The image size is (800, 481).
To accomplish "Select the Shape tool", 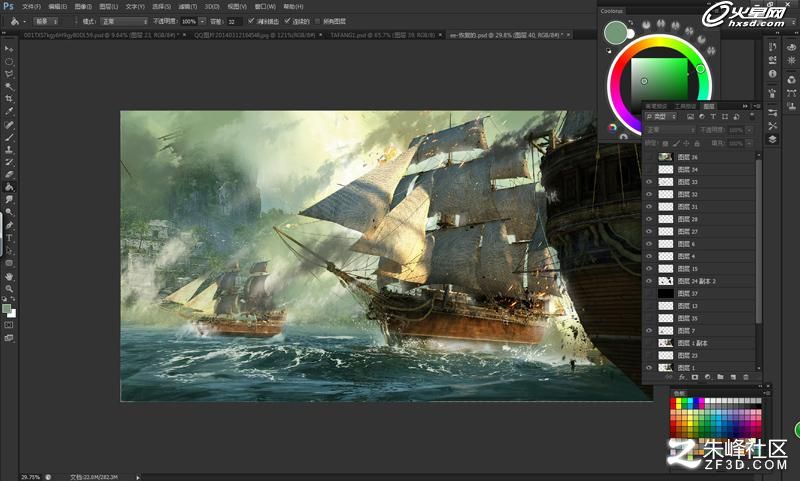I will click(9, 263).
